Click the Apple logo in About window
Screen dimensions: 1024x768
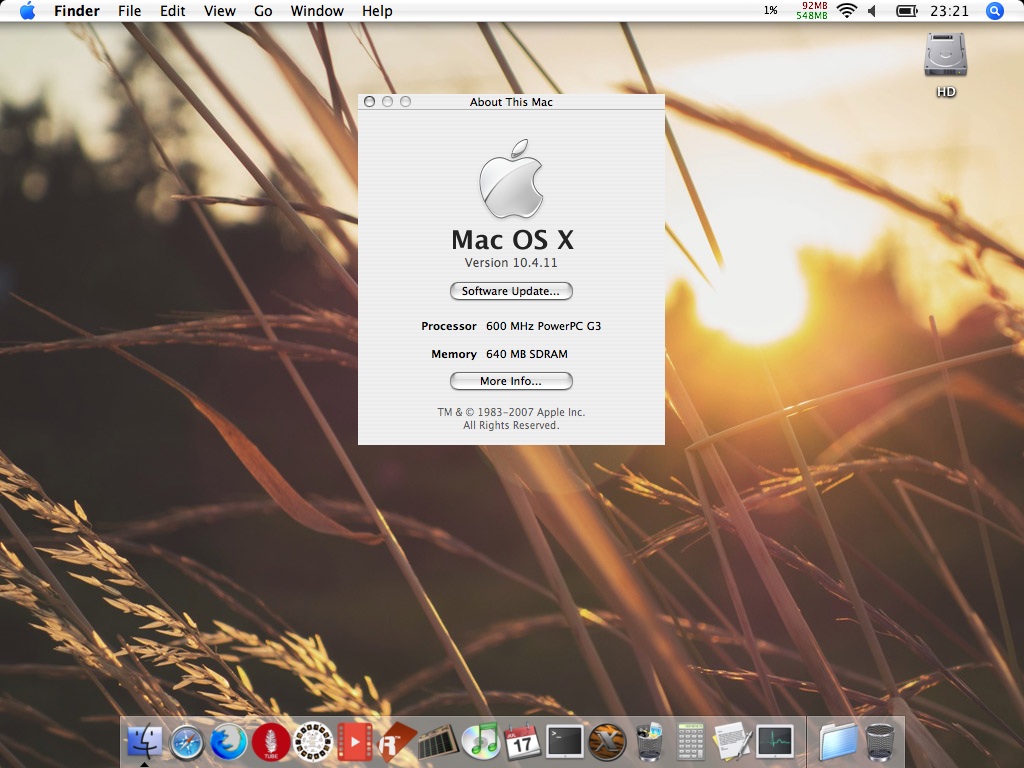[511, 178]
